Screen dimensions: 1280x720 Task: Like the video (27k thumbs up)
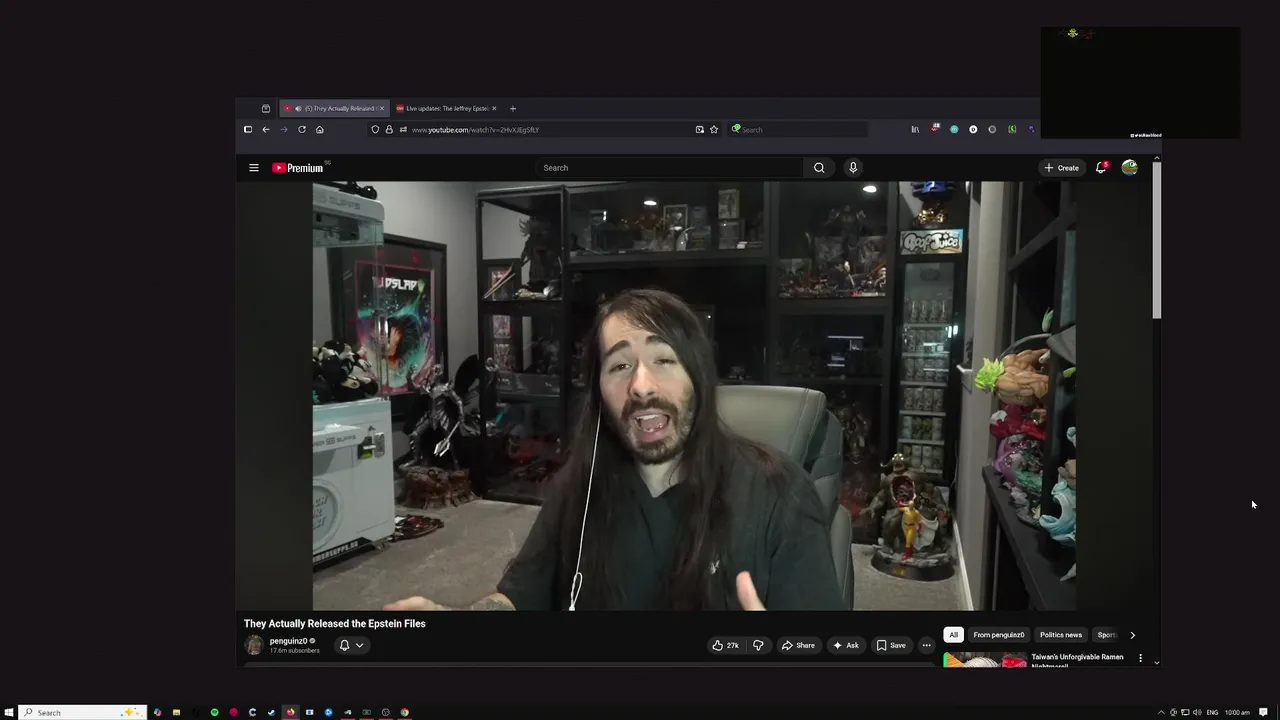coord(726,645)
